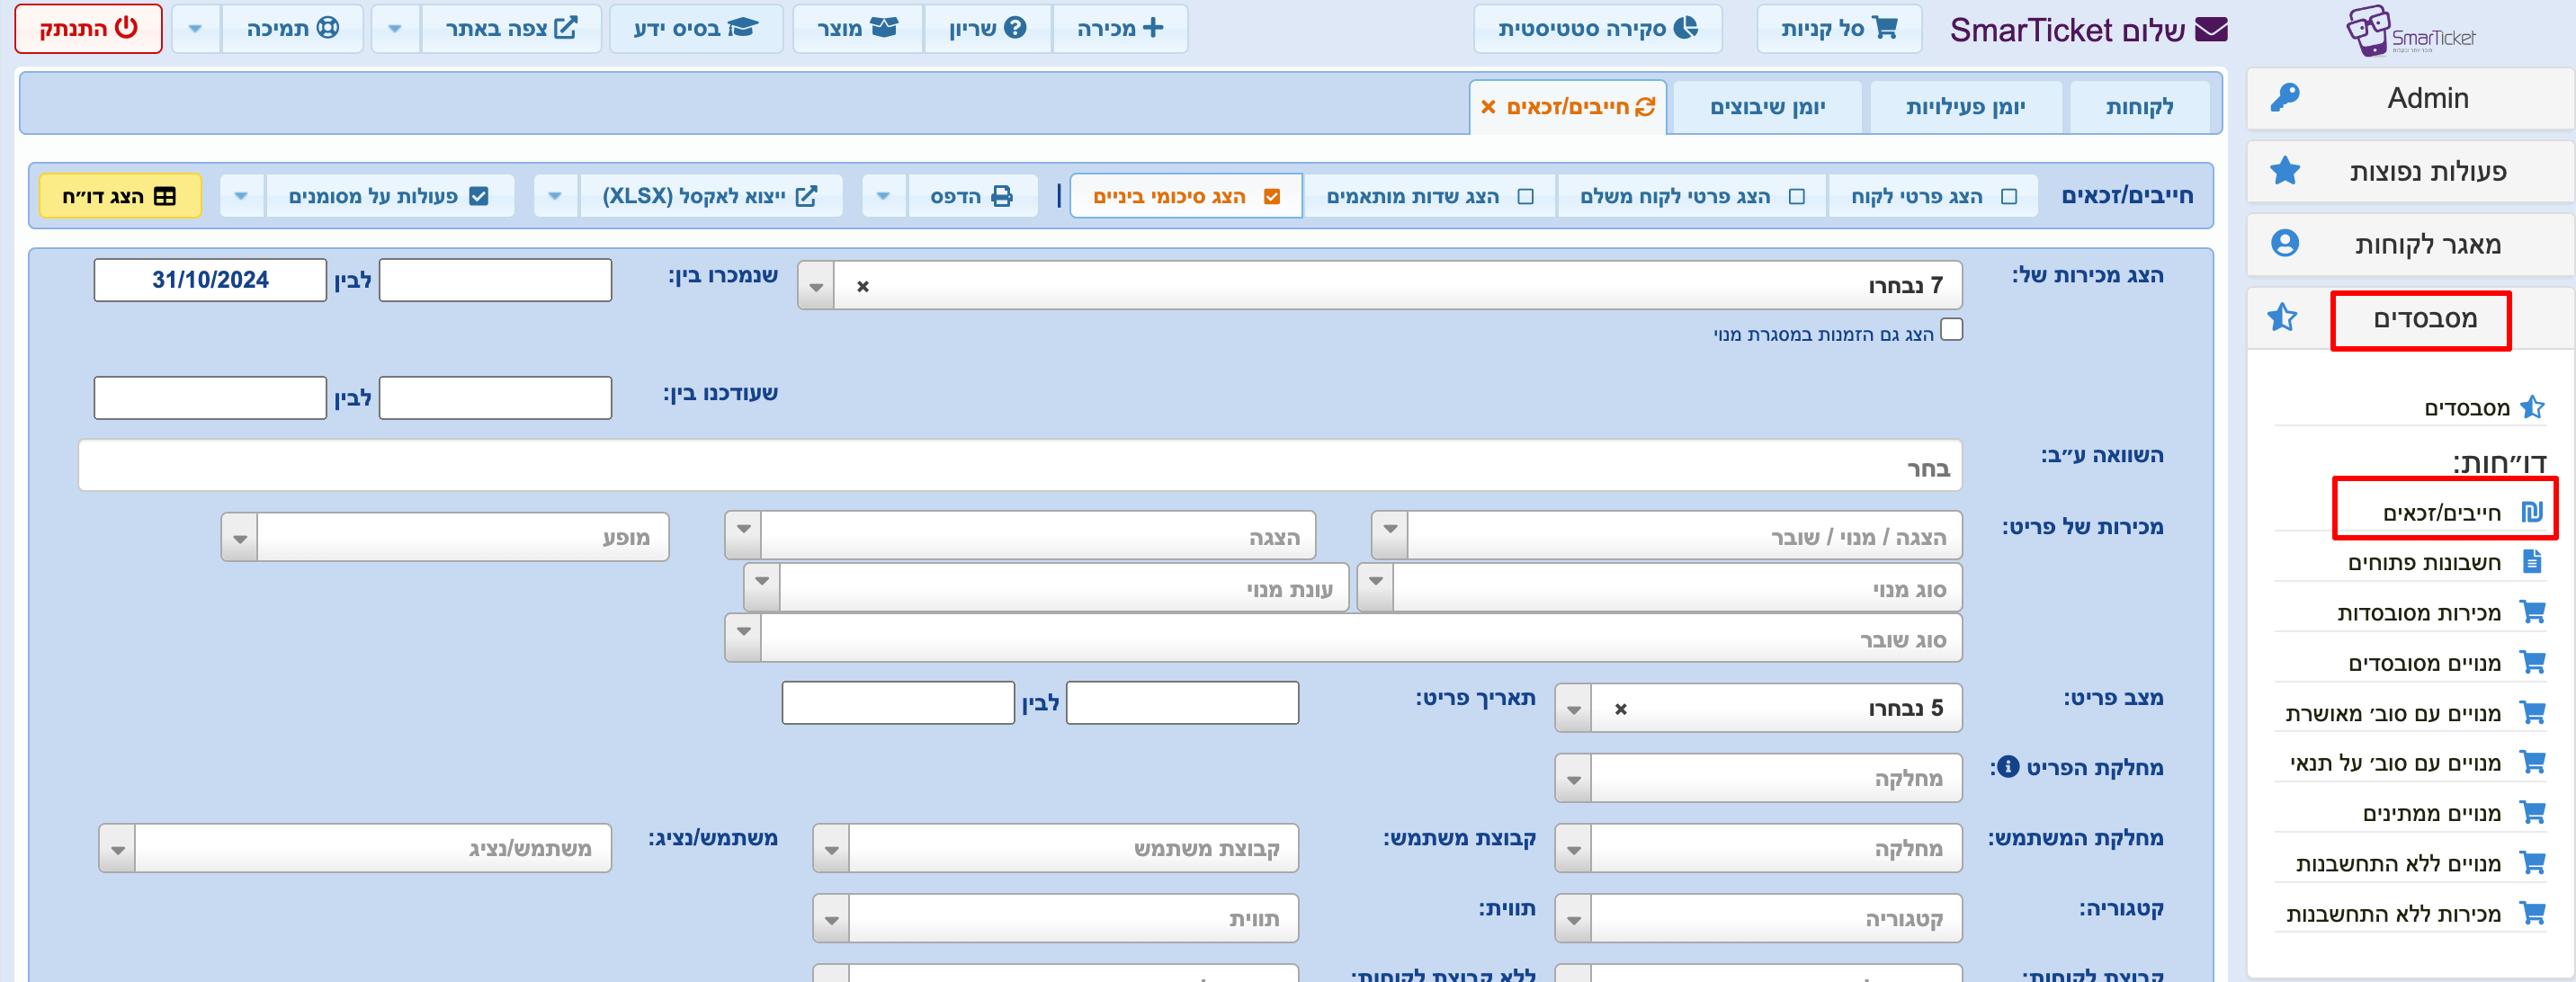2576x982 pixels.
Task: Refresh the חייבים/זכאים tab via refresh icon
Action: (1645, 107)
